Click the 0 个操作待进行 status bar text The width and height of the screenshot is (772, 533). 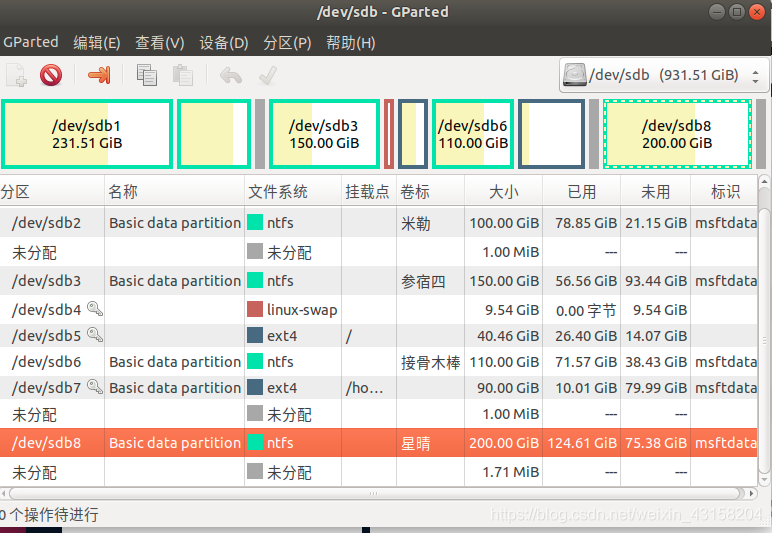[x=49, y=514]
